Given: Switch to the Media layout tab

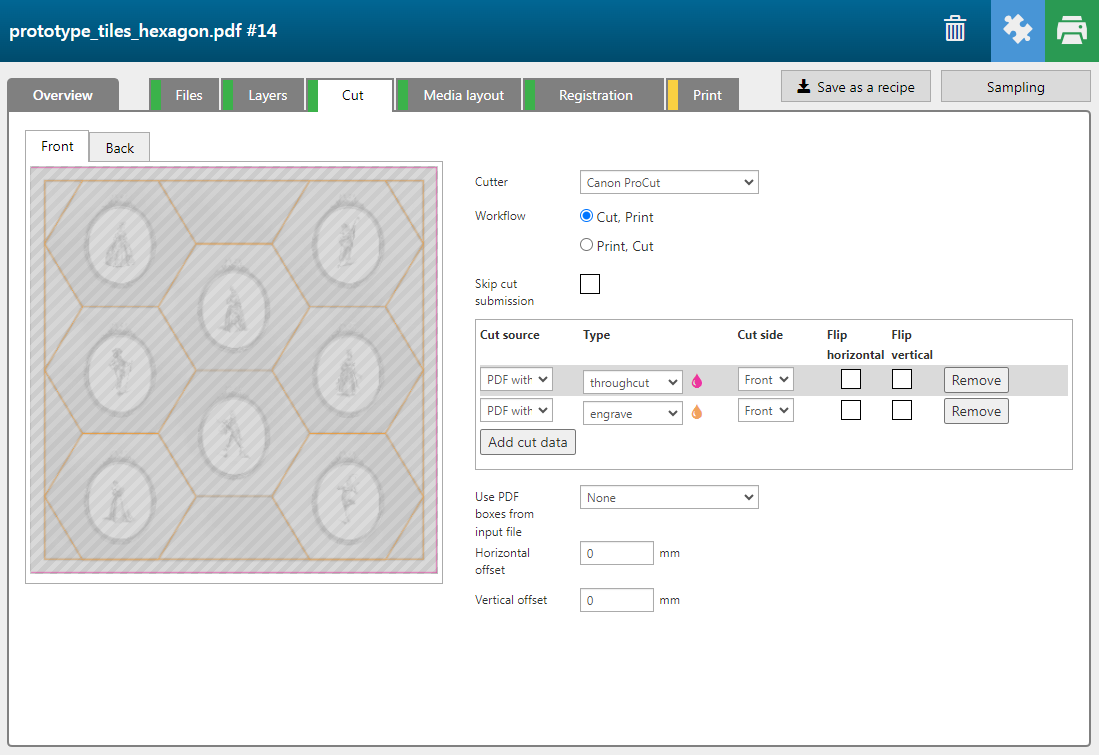Looking at the screenshot, I should pyautogui.click(x=463, y=96).
